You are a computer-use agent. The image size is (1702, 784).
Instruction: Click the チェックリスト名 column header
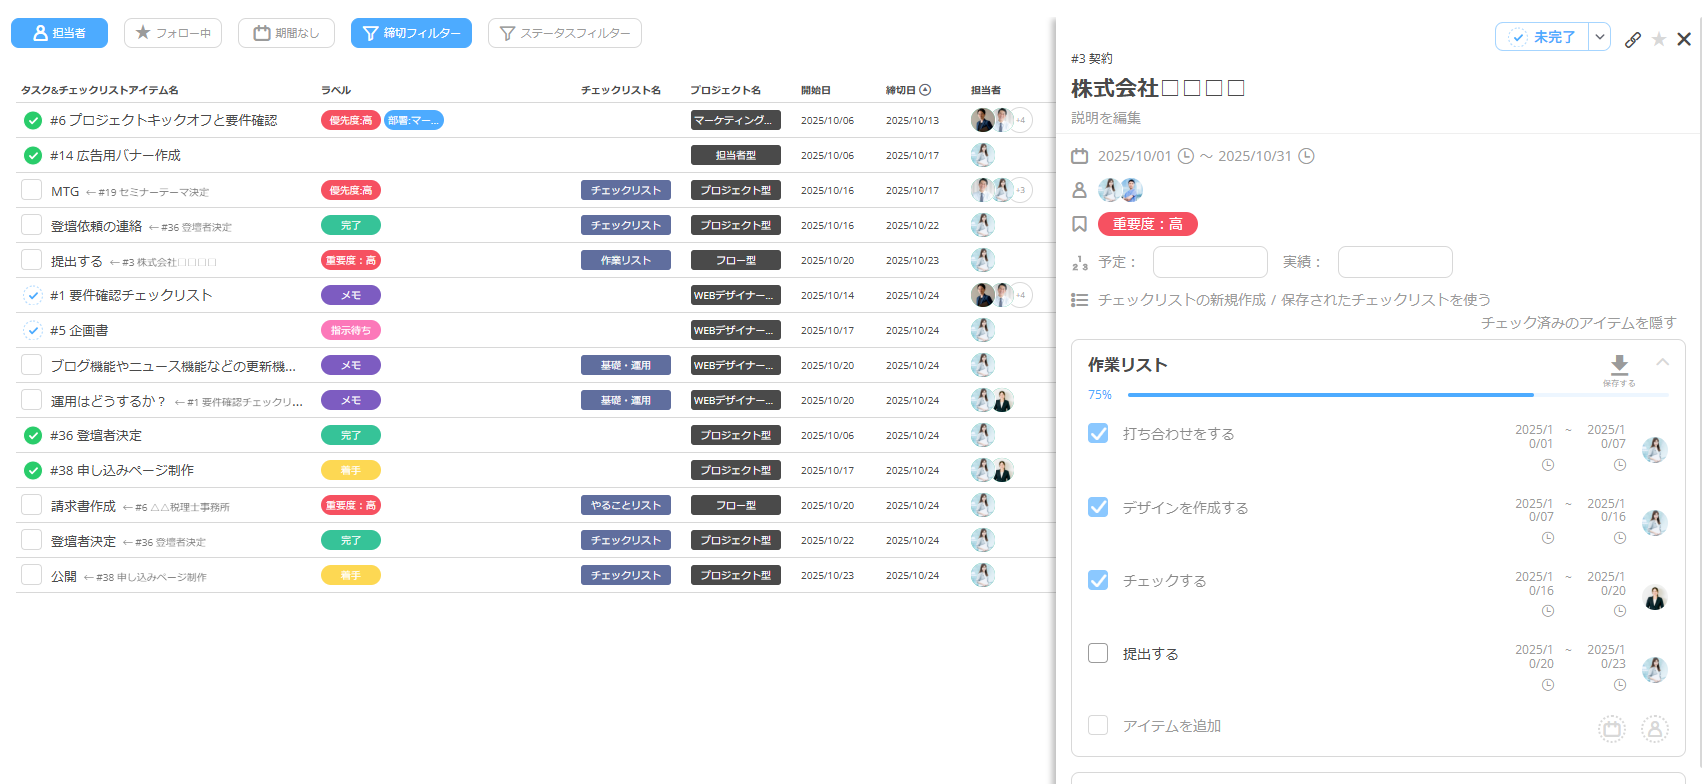point(620,90)
